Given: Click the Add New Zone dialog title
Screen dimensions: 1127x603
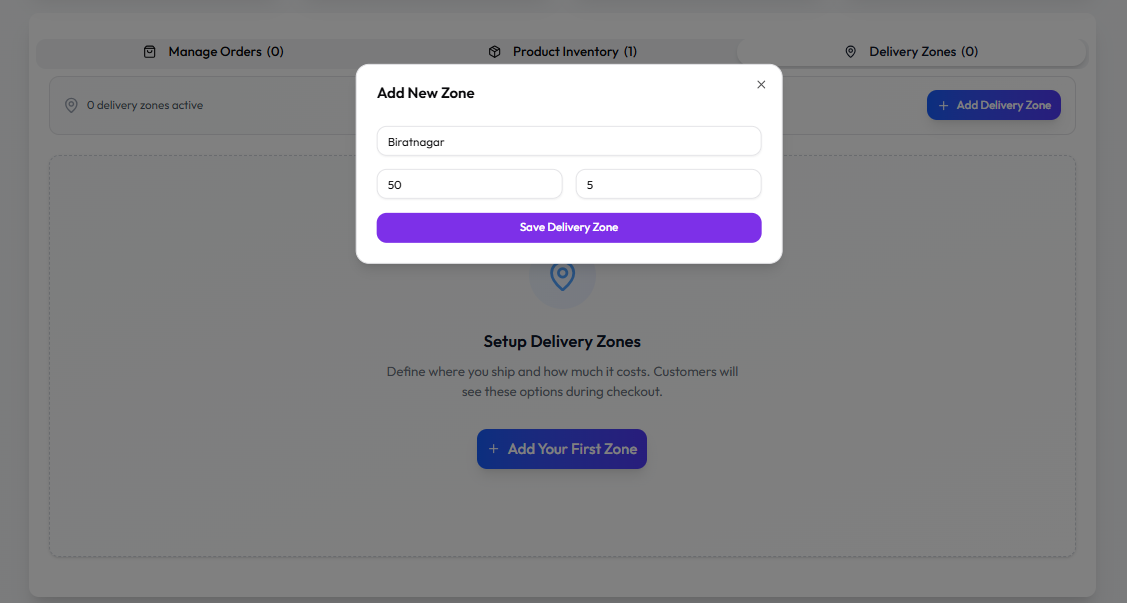Looking at the screenshot, I should 426,93.
